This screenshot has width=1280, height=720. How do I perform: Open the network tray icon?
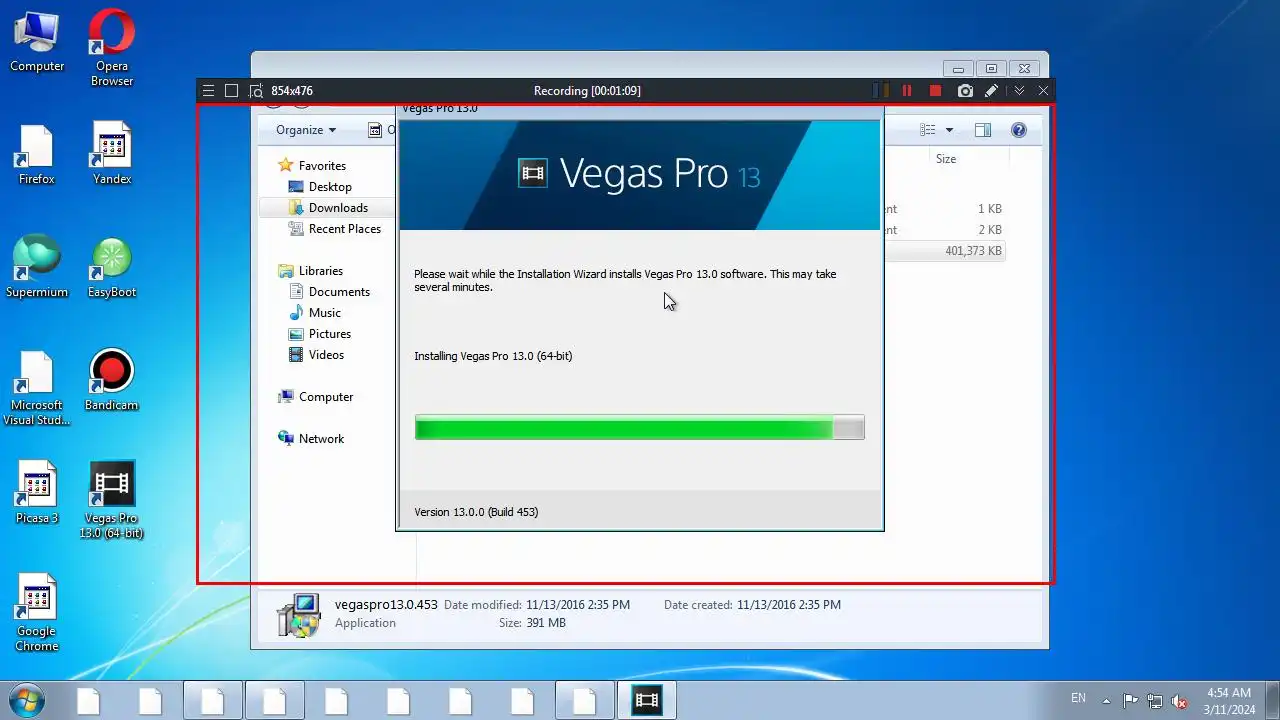(1155, 700)
